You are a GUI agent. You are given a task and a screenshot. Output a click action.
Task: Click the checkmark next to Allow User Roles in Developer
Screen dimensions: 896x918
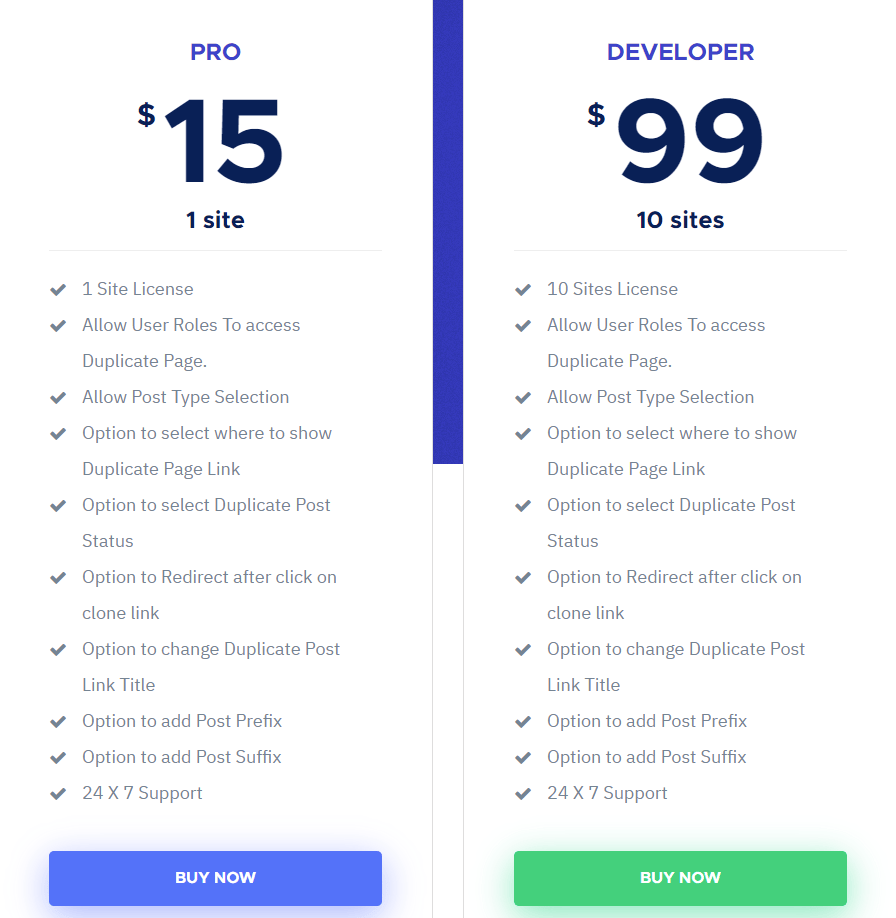coord(523,325)
